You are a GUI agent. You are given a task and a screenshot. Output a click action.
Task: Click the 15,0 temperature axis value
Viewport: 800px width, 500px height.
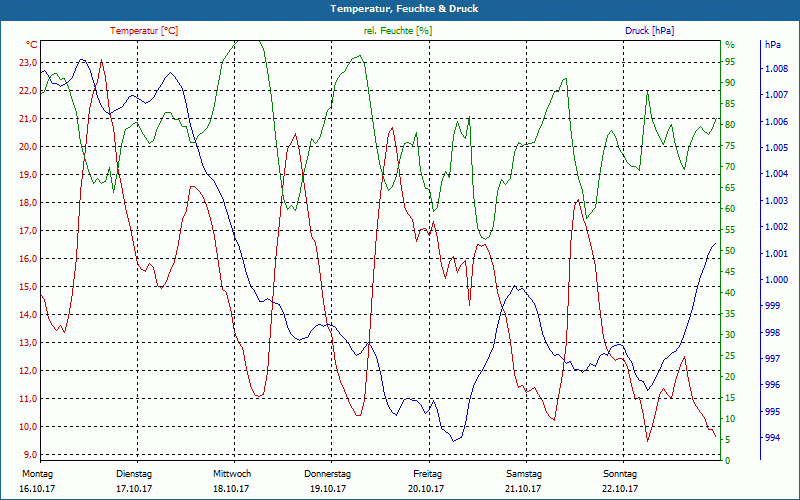tap(28, 287)
